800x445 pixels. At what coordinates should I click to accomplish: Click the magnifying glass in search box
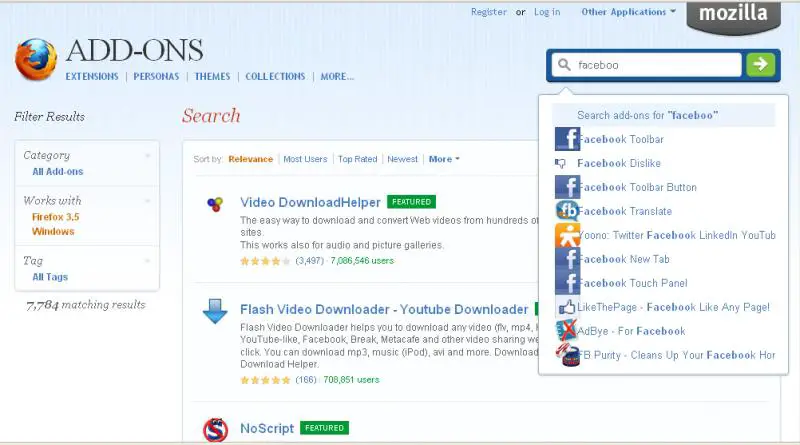[x=564, y=65]
